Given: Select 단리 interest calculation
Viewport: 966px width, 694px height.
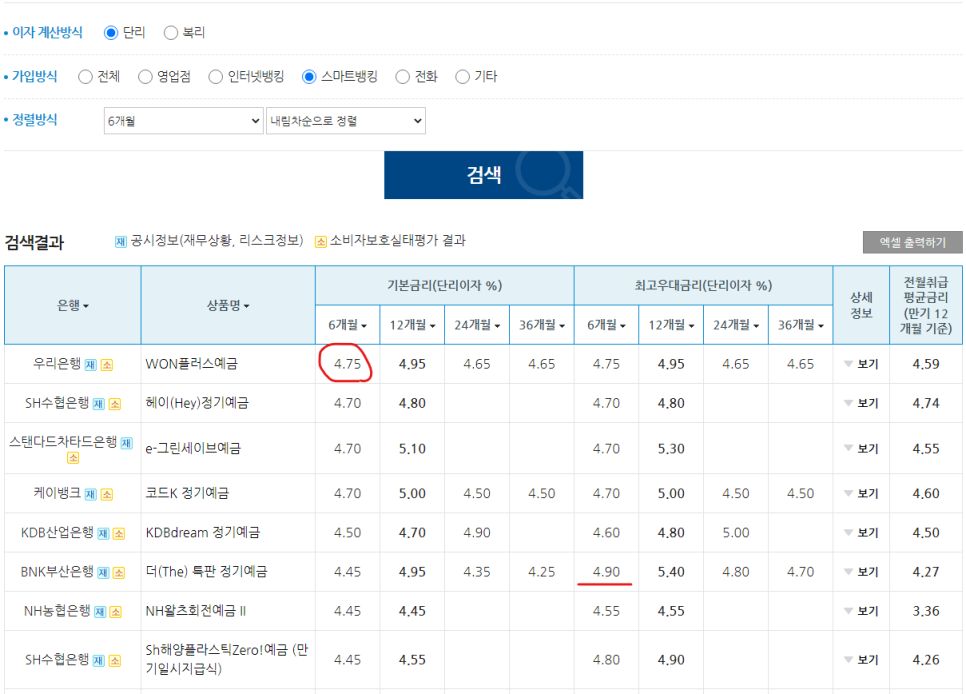Looking at the screenshot, I should [111, 33].
